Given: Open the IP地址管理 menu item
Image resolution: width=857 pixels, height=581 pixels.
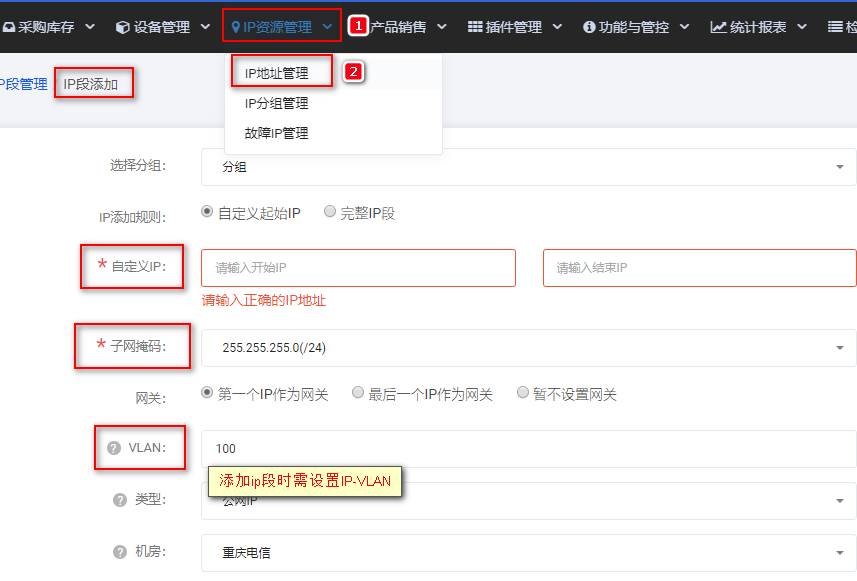Looking at the screenshot, I should pyautogui.click(x=277, y=73).
